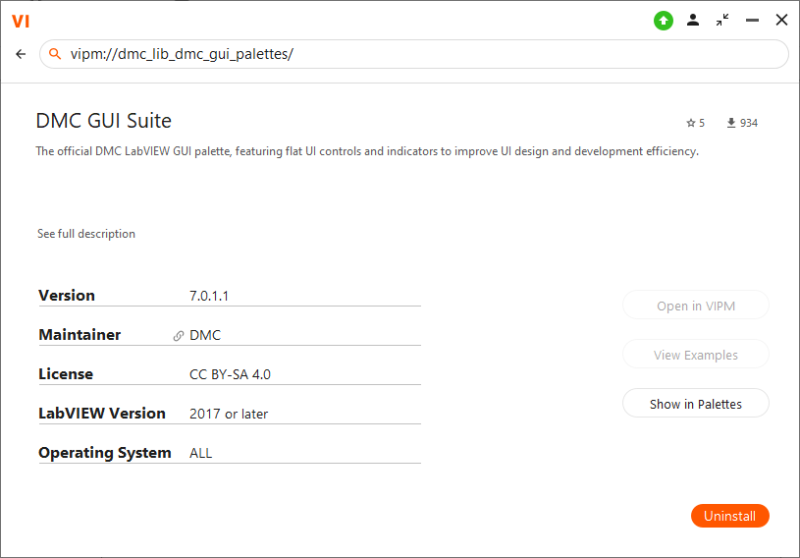Click the green update arrow icon
This screenshot has height=558, width=800.
(x=663, y=20)
